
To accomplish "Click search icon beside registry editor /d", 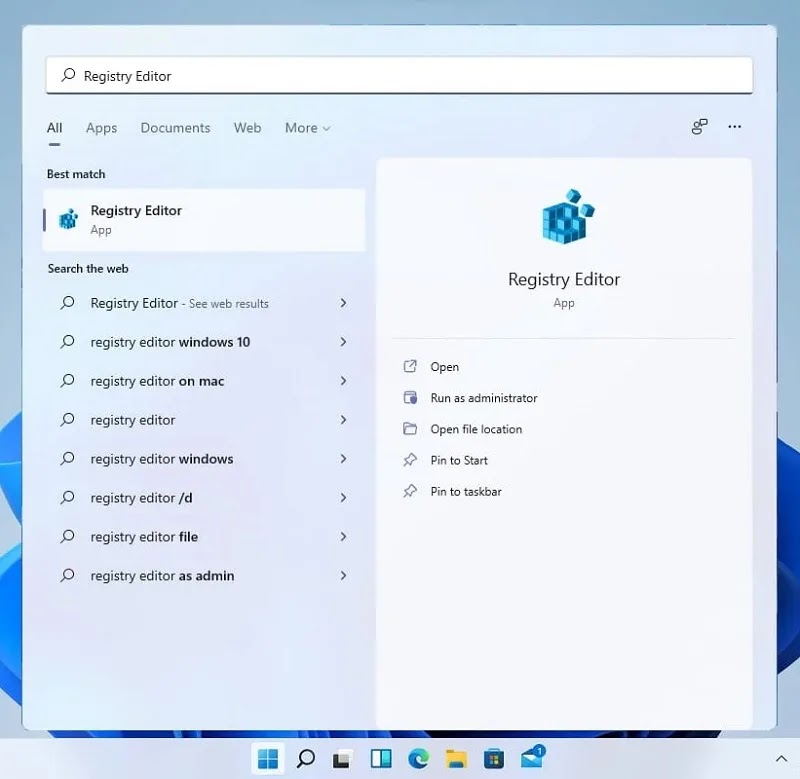I will [x=67, y=497].
